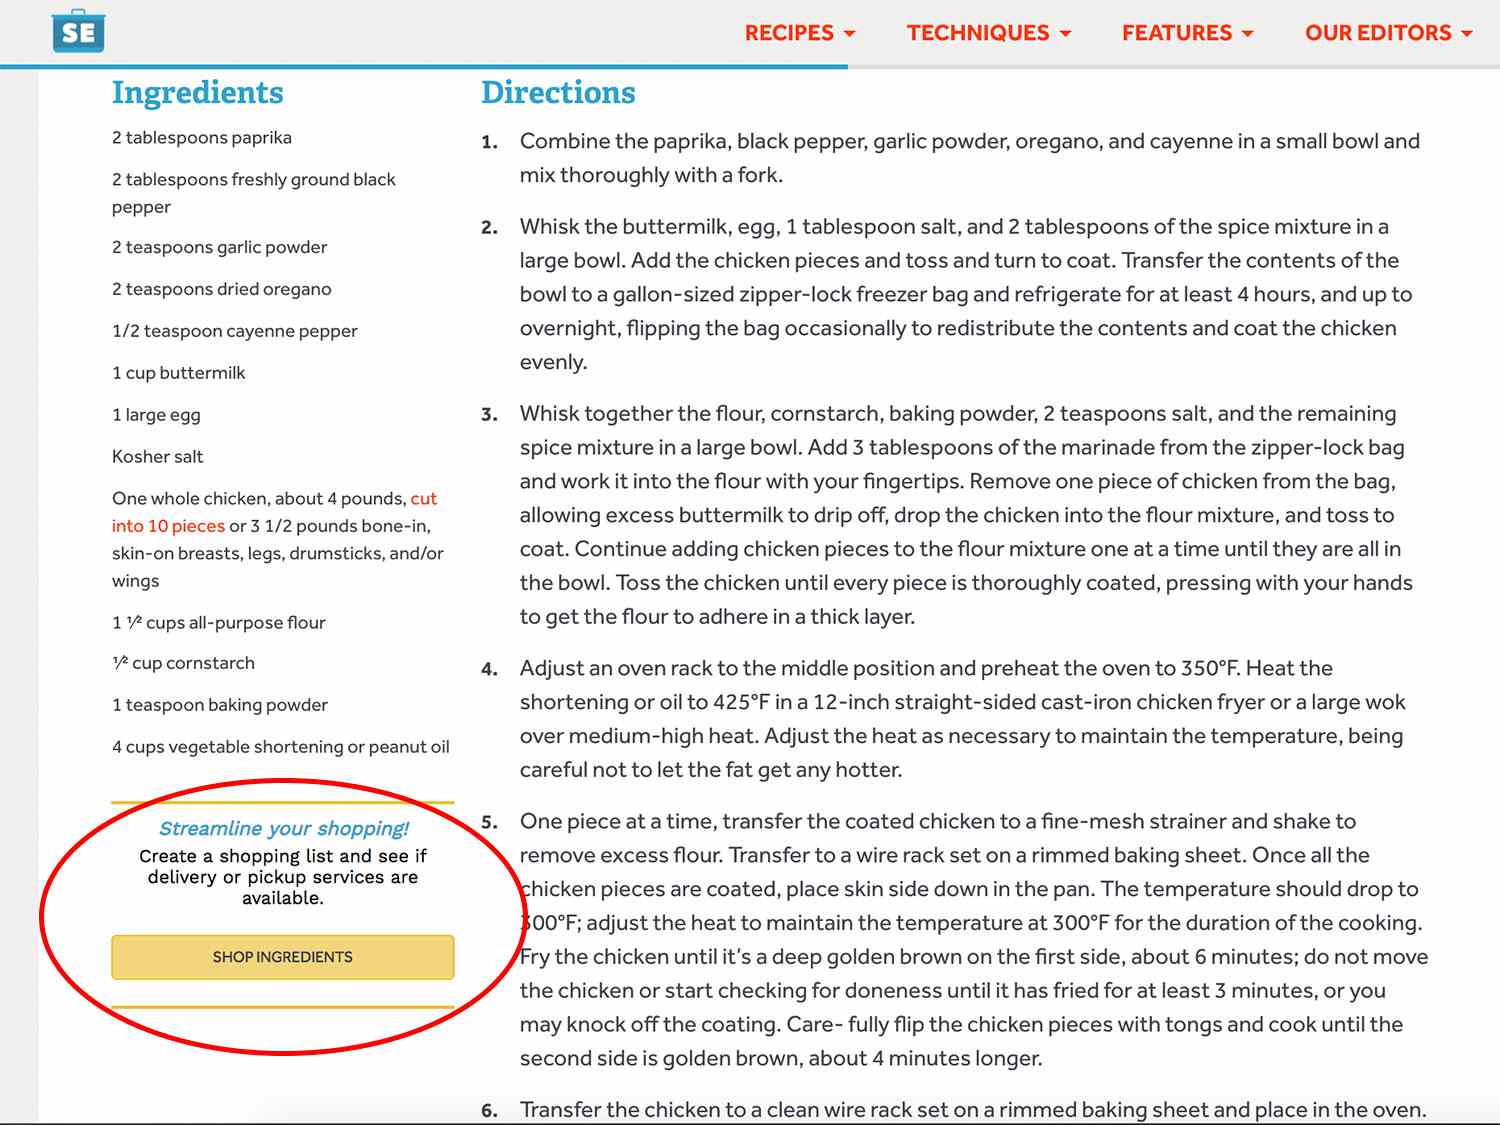Click the peanut oil ingredient line

pos(280,747)
